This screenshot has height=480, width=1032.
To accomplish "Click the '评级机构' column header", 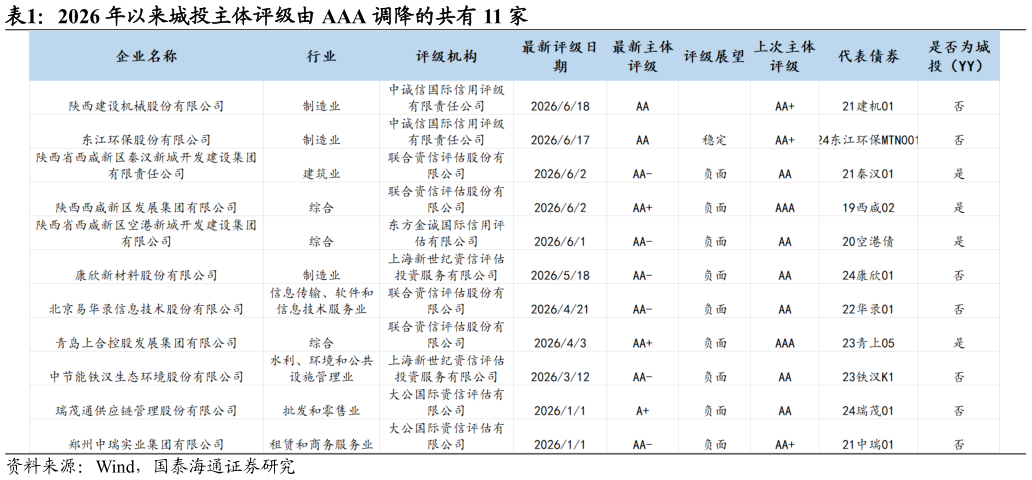I will coord(446,57).
